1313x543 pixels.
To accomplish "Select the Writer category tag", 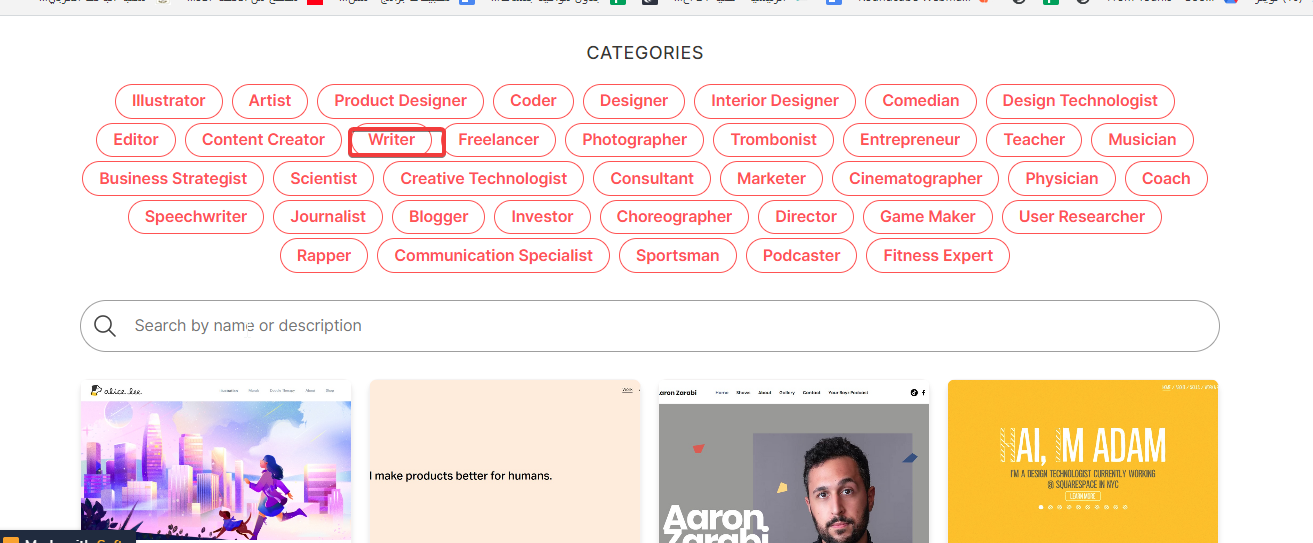I will 391,140.
